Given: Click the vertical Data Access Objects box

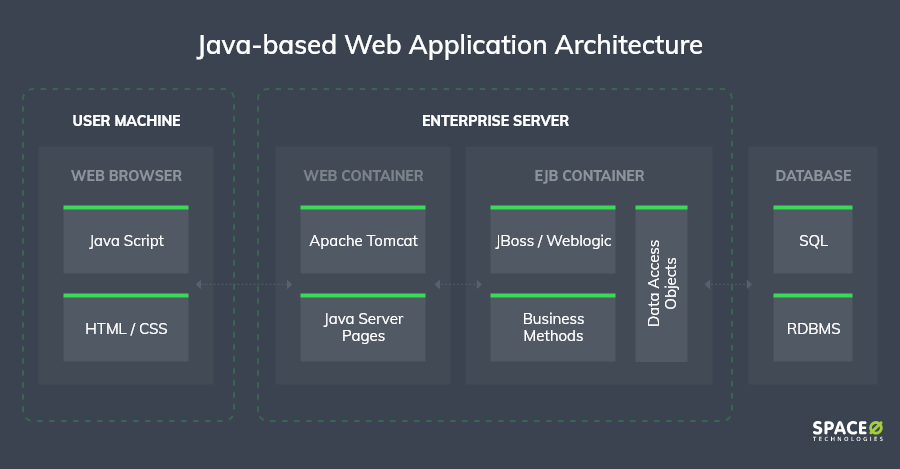Looking at the screenshot, I should point(662,284).
